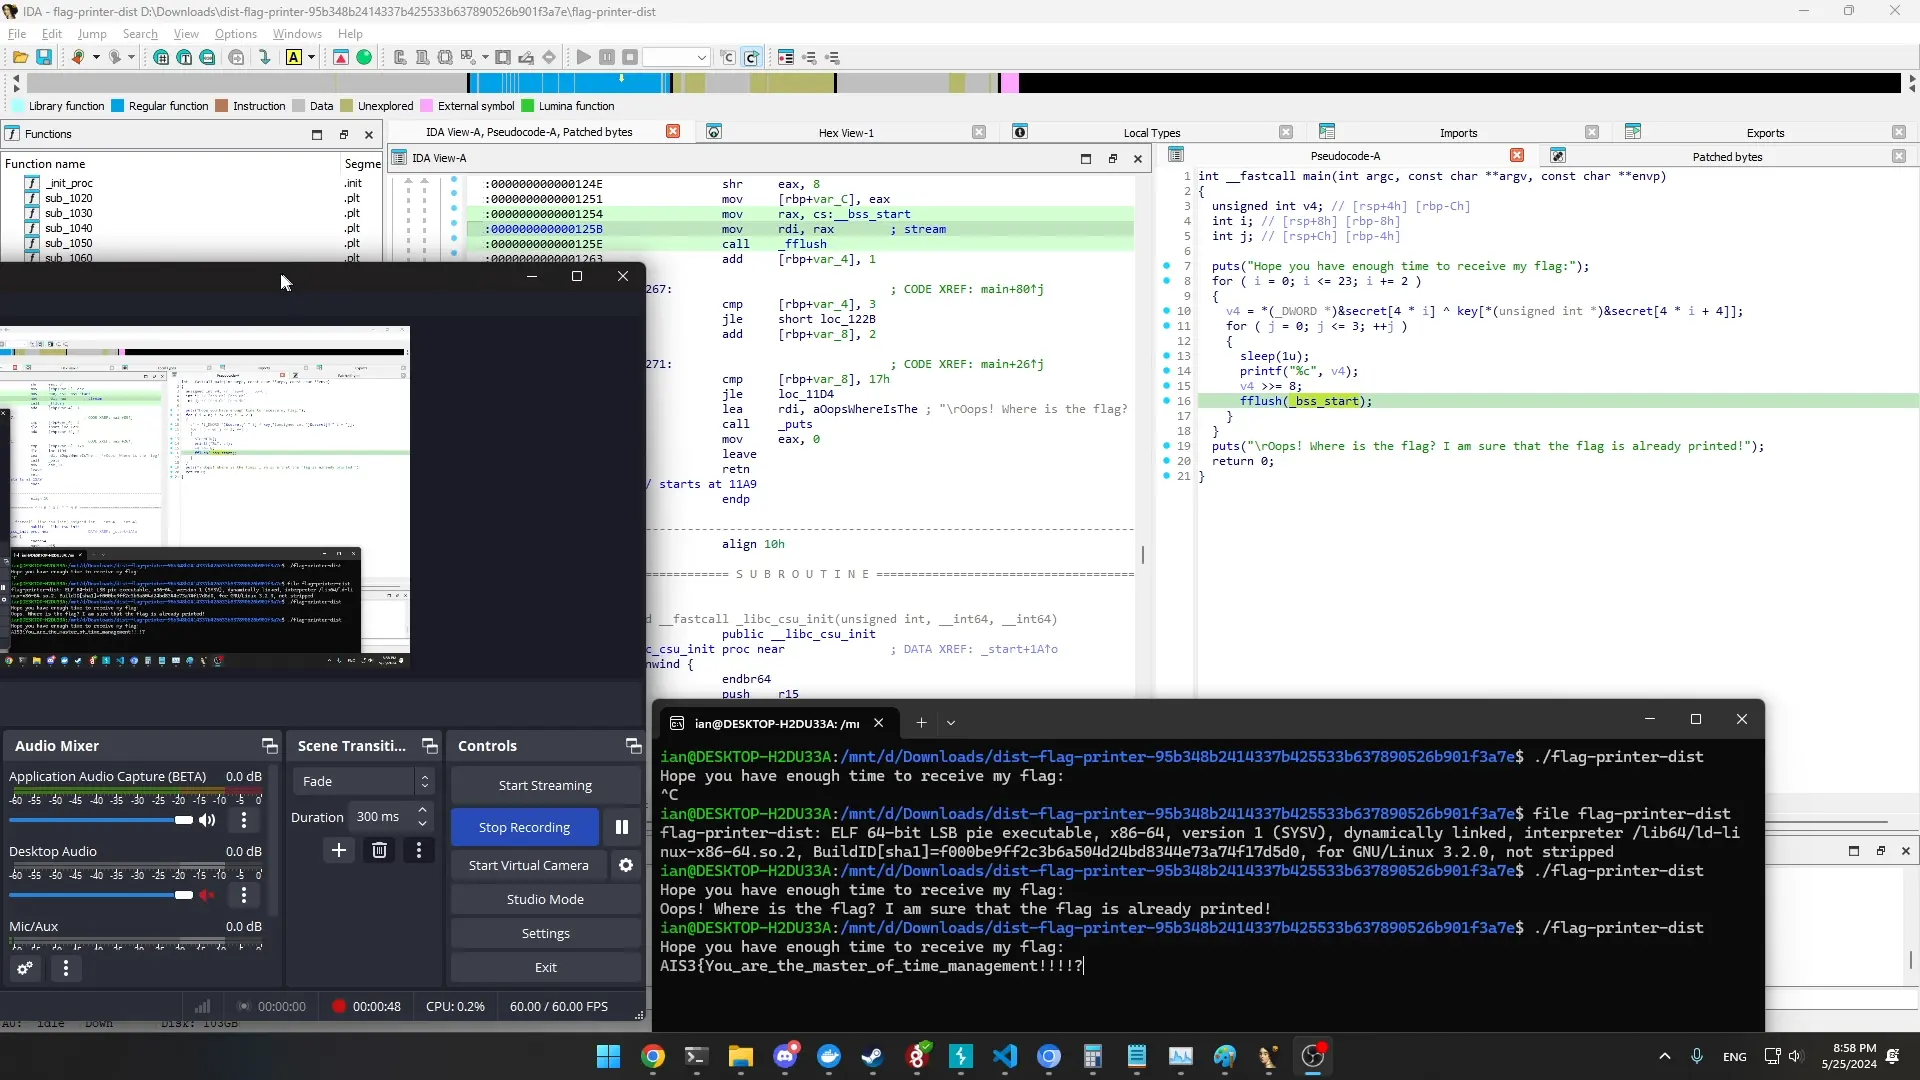Viewport: 1920px width, 1080px height.
Task: Select the sub_1030 function in Functions list
Action: click(x=68, y=213)
